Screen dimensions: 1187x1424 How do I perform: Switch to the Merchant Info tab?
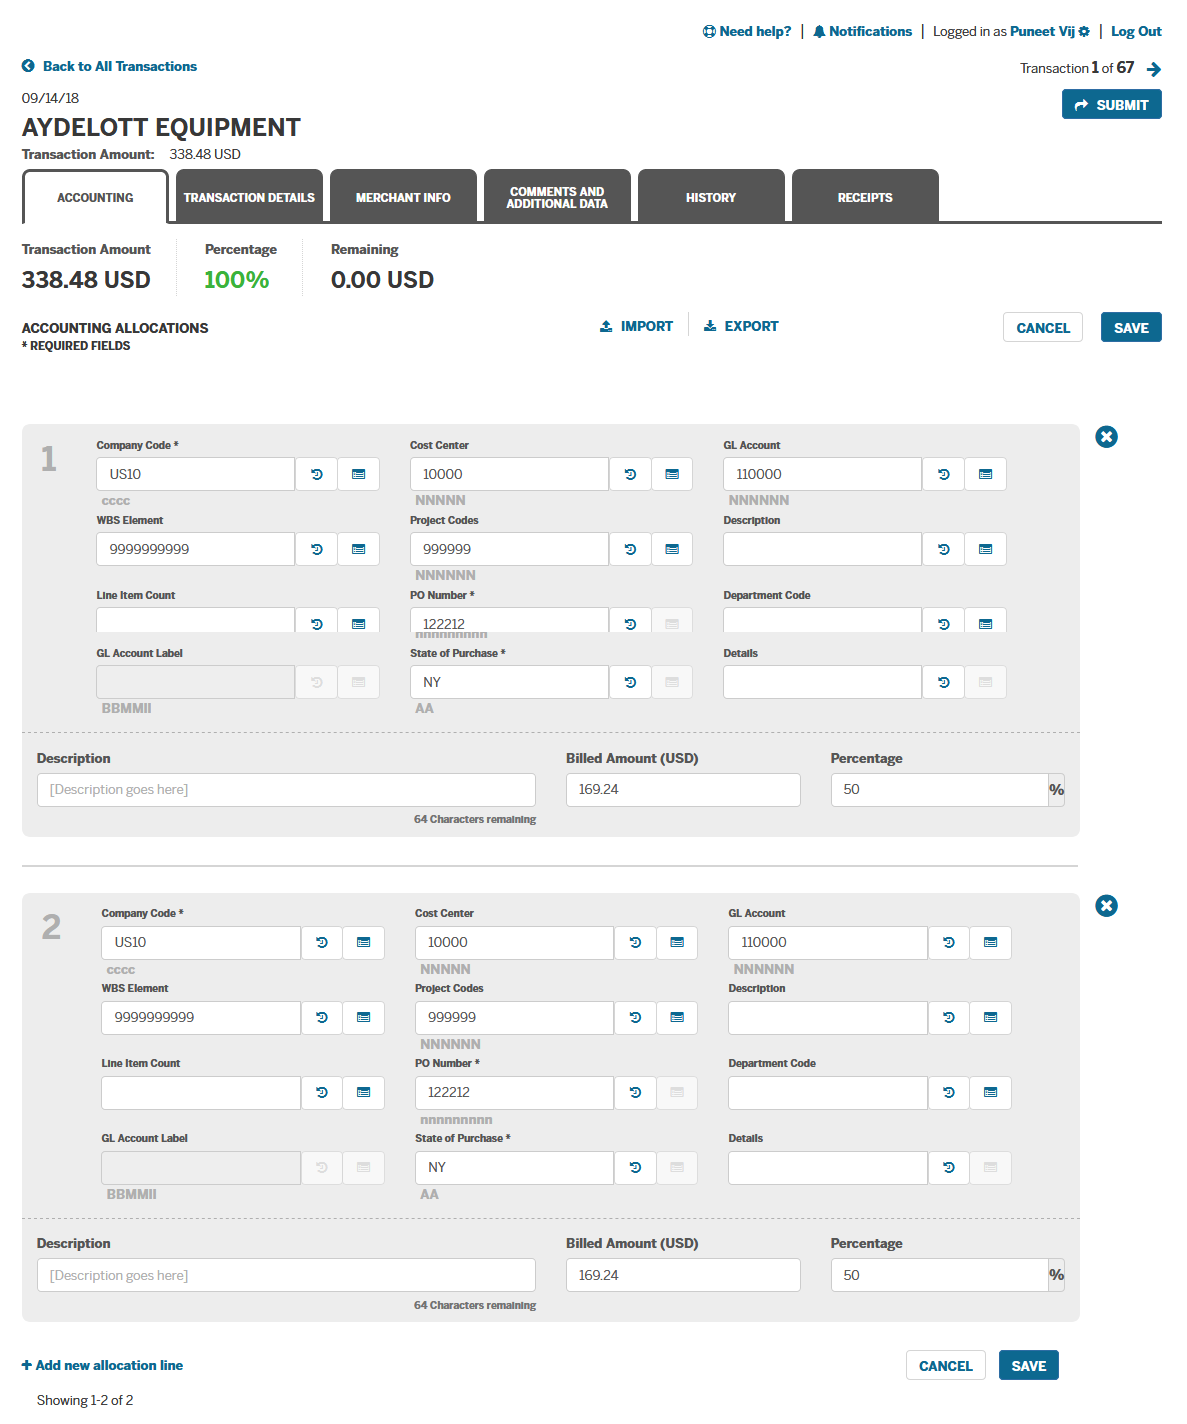coord(403,196)
